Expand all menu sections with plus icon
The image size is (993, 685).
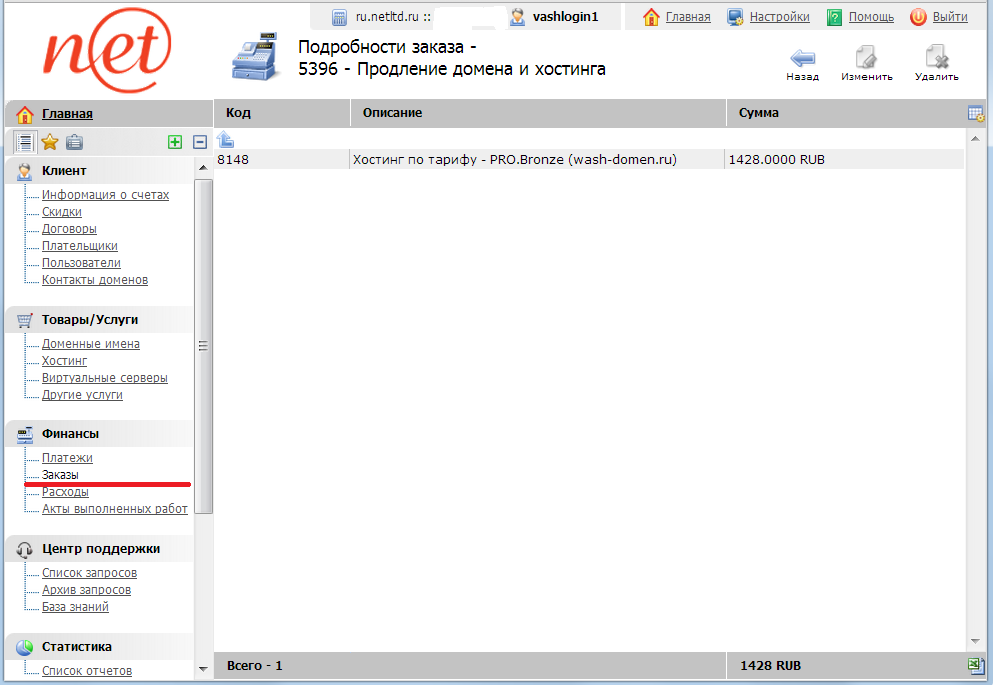coord(175,142)
